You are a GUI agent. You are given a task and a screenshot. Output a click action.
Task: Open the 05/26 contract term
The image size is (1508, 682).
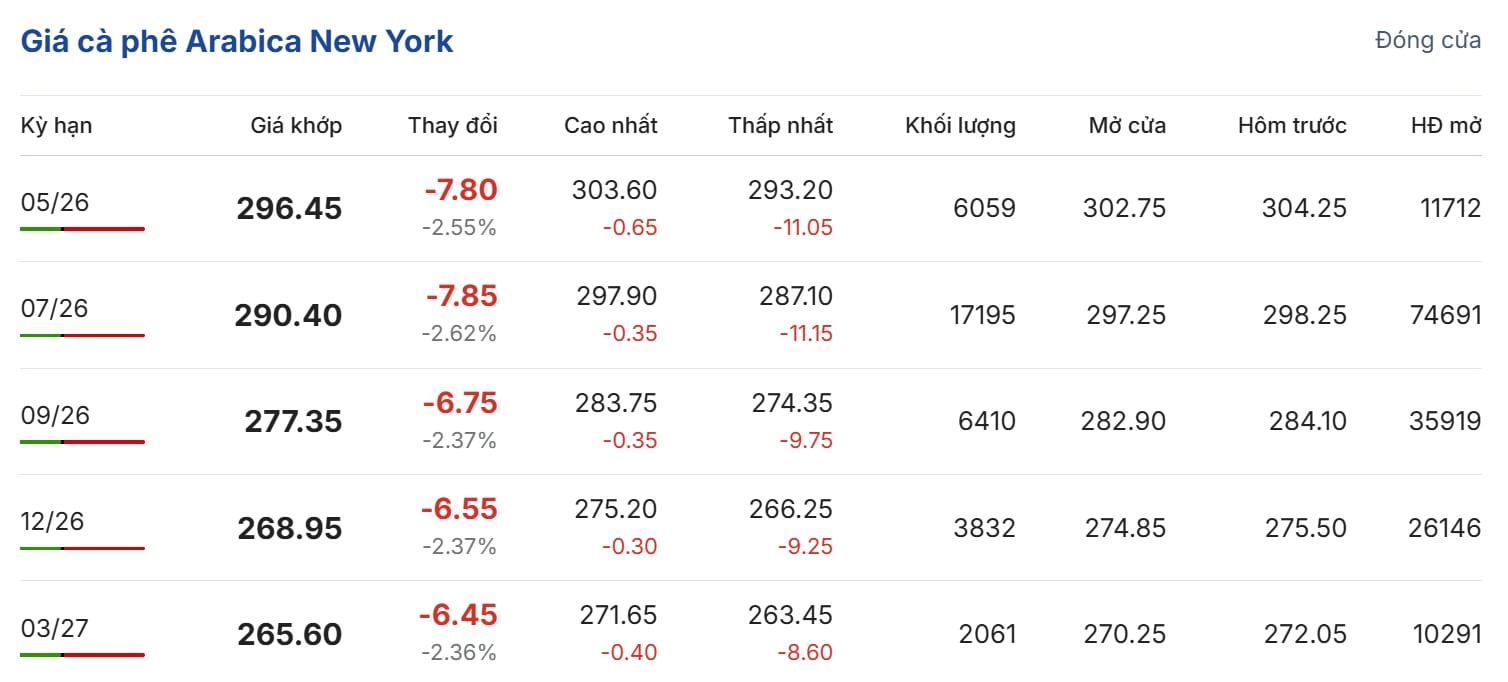coord(55,203)
